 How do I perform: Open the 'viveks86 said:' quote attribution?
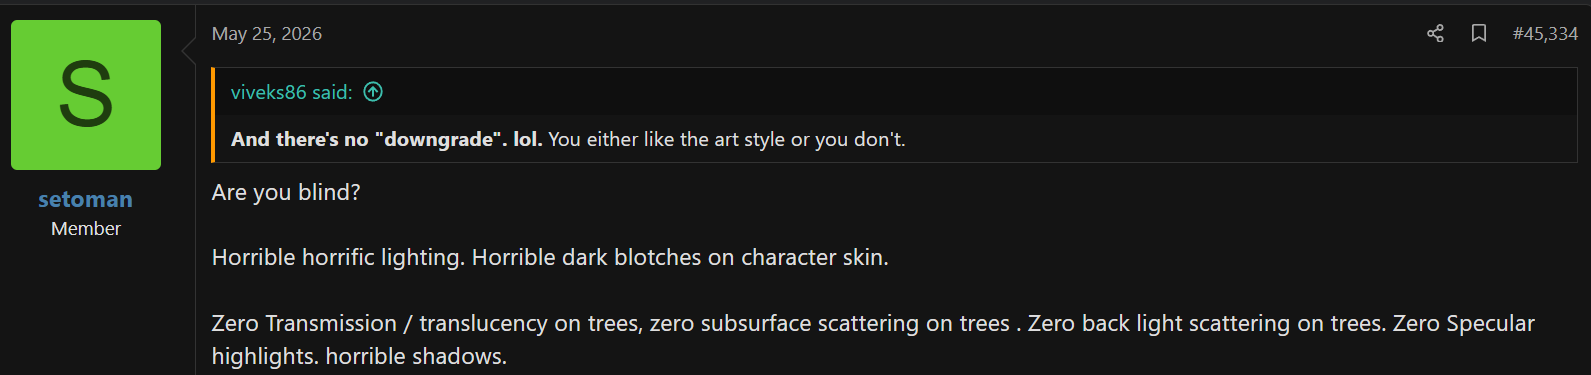tap(292, 92)
